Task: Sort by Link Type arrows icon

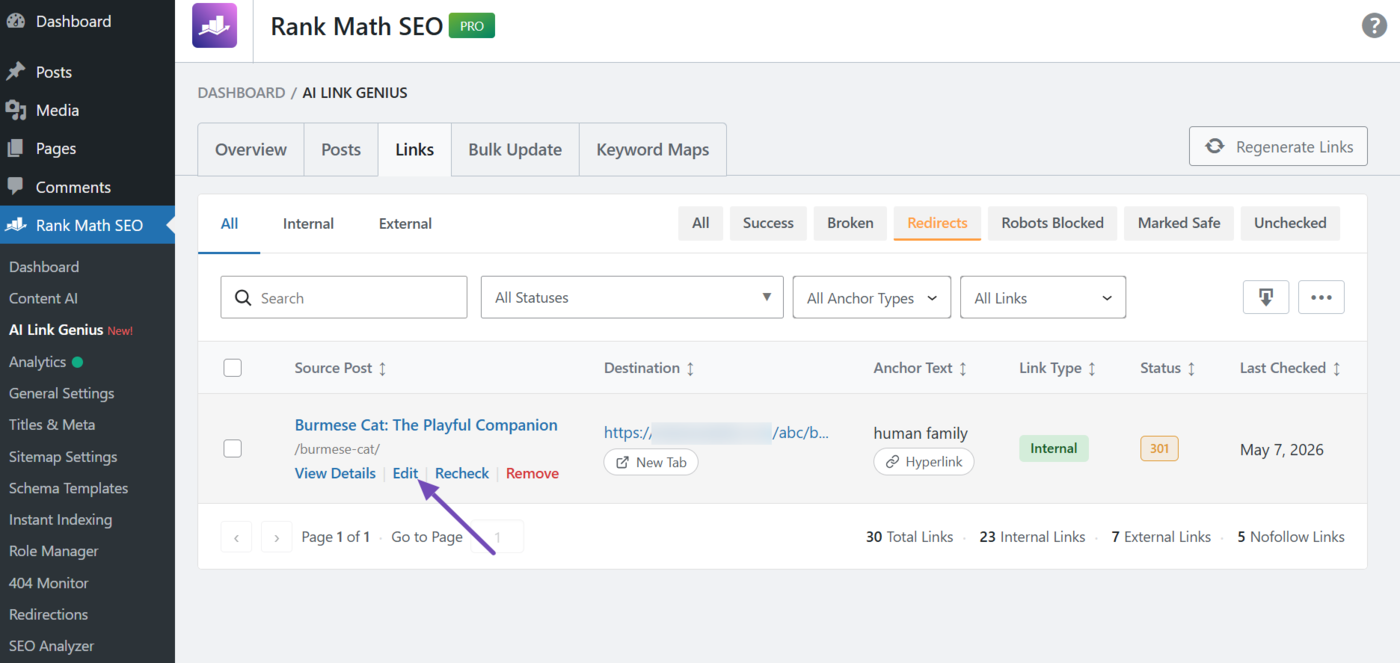Action: (x=1092, y=369)
